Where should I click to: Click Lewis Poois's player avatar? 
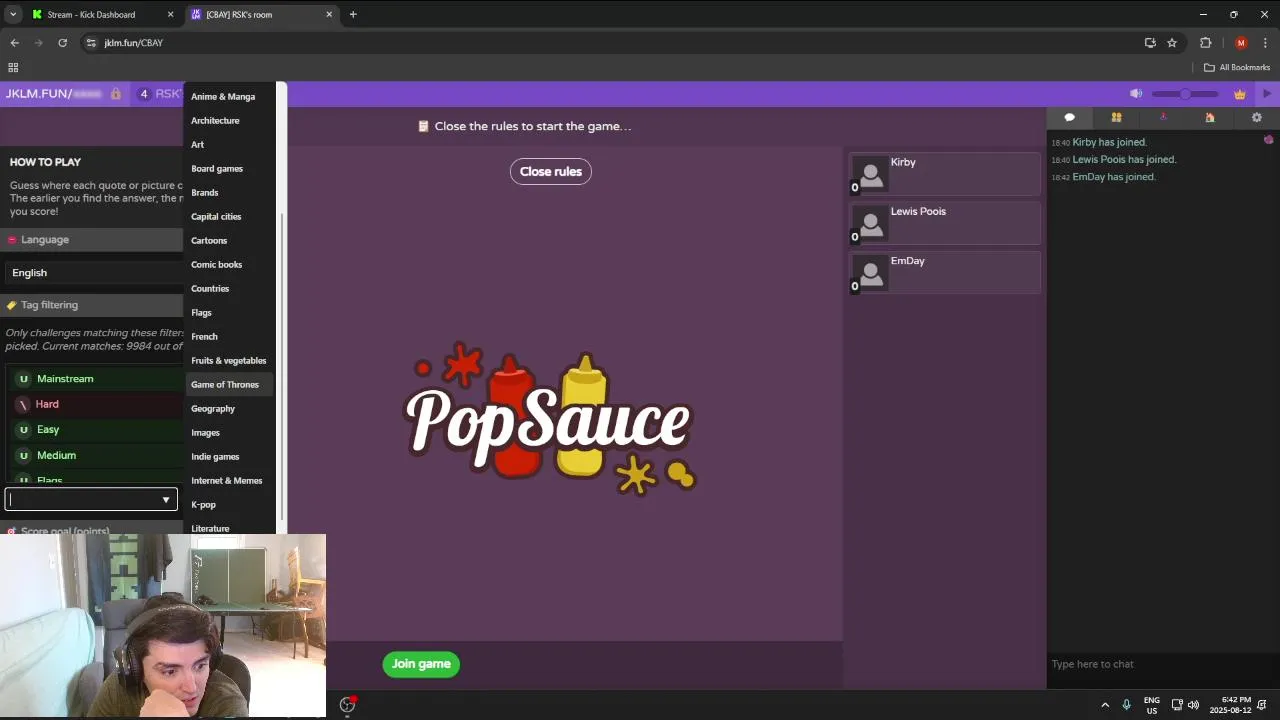[x=871, y=223]
